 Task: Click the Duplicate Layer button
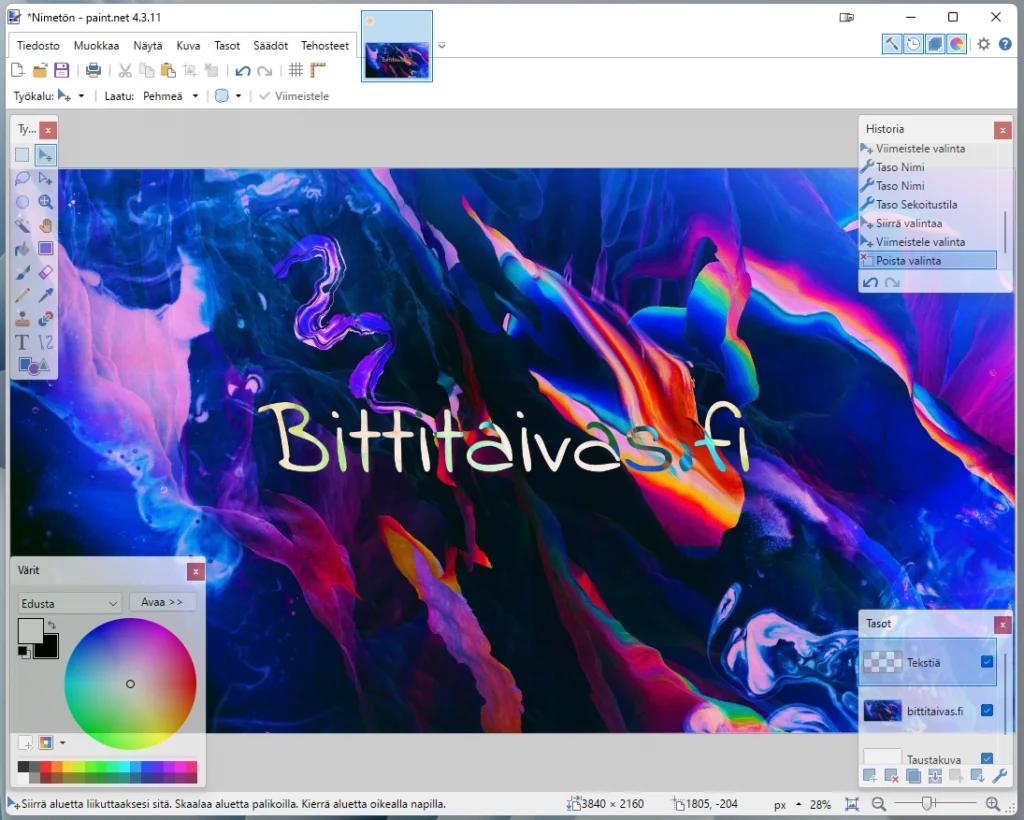point(913,776)
